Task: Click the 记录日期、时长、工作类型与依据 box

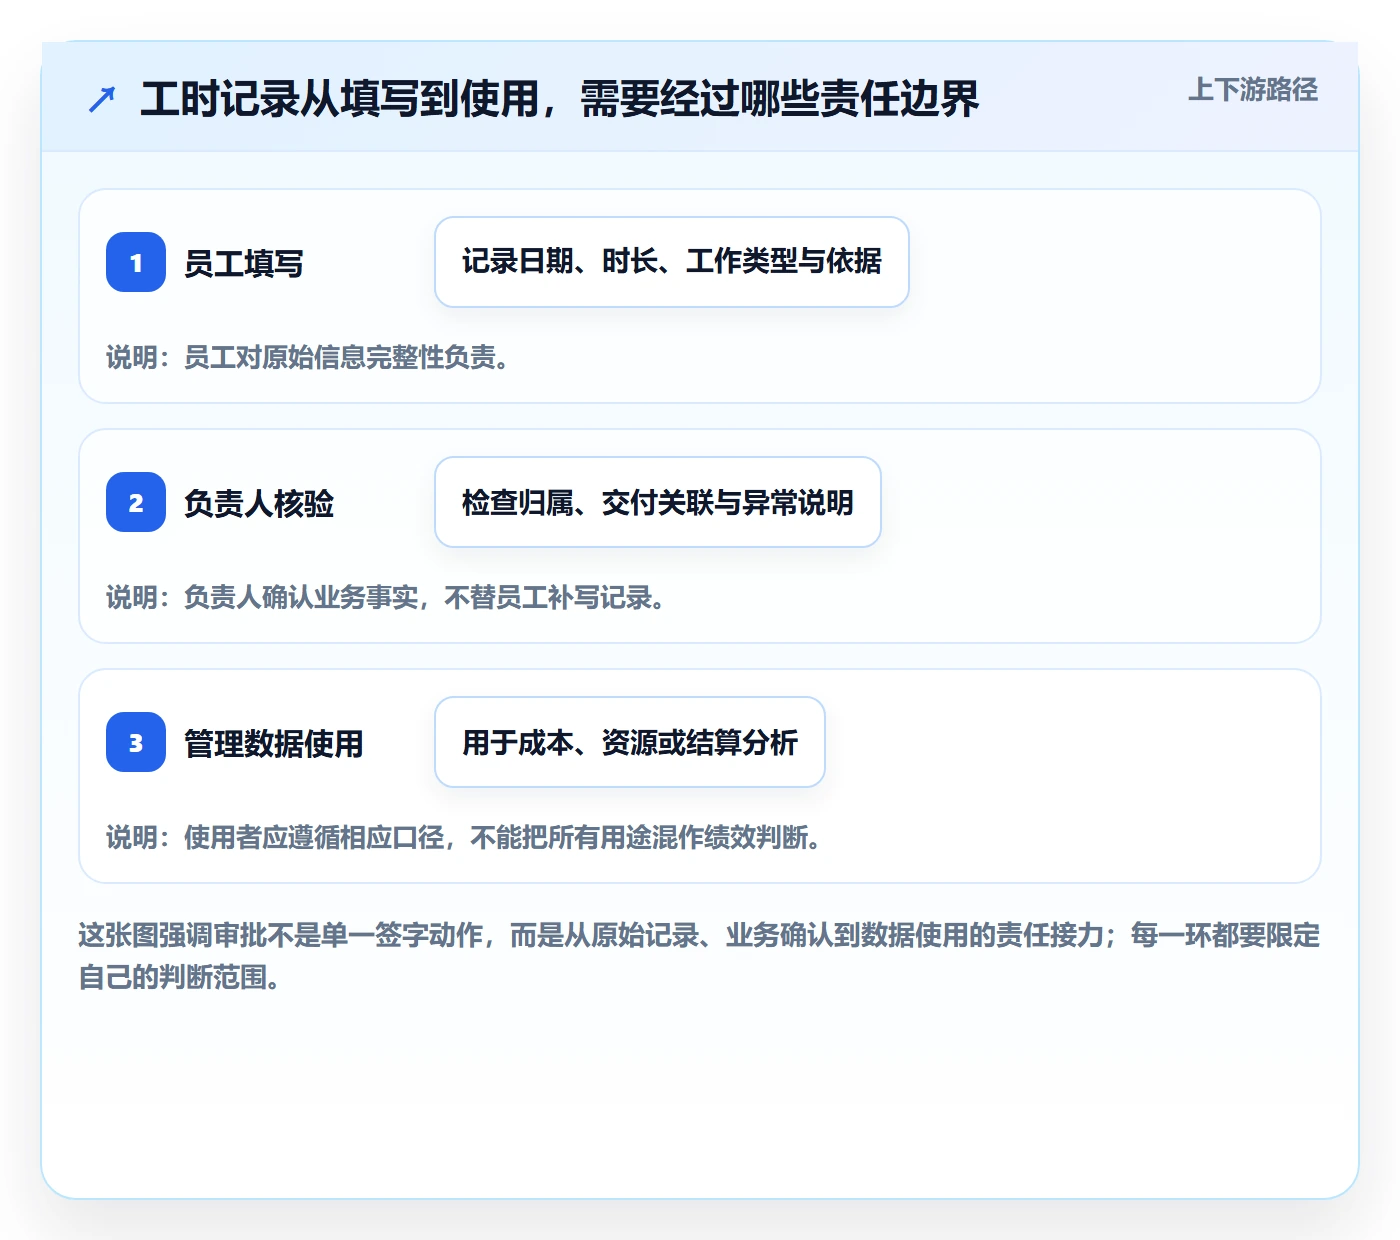Action: tap(672, 262)
